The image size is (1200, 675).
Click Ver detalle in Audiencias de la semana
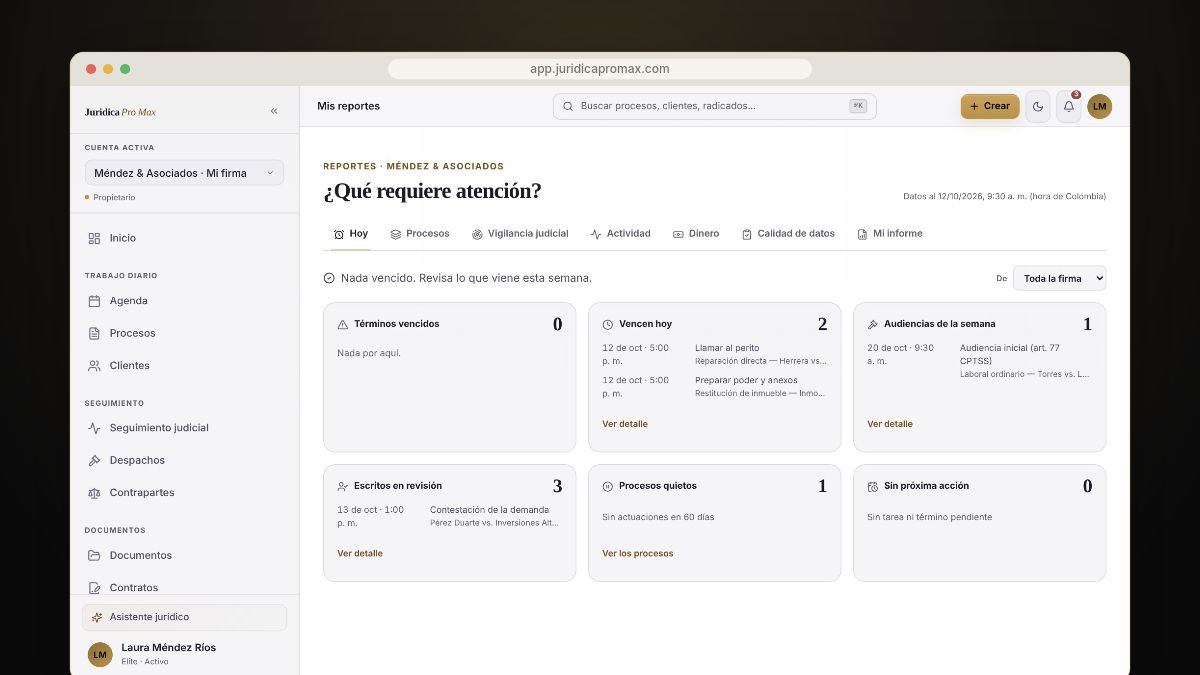coord(890,424)
